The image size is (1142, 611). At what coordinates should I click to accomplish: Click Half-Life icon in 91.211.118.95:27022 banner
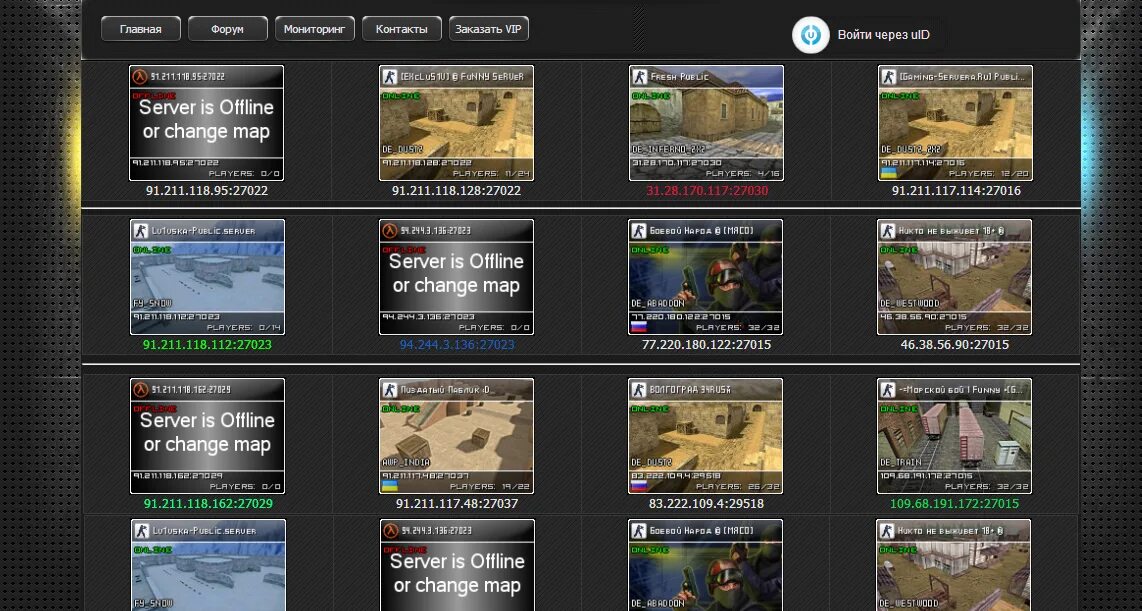click(x=140, y=76)
